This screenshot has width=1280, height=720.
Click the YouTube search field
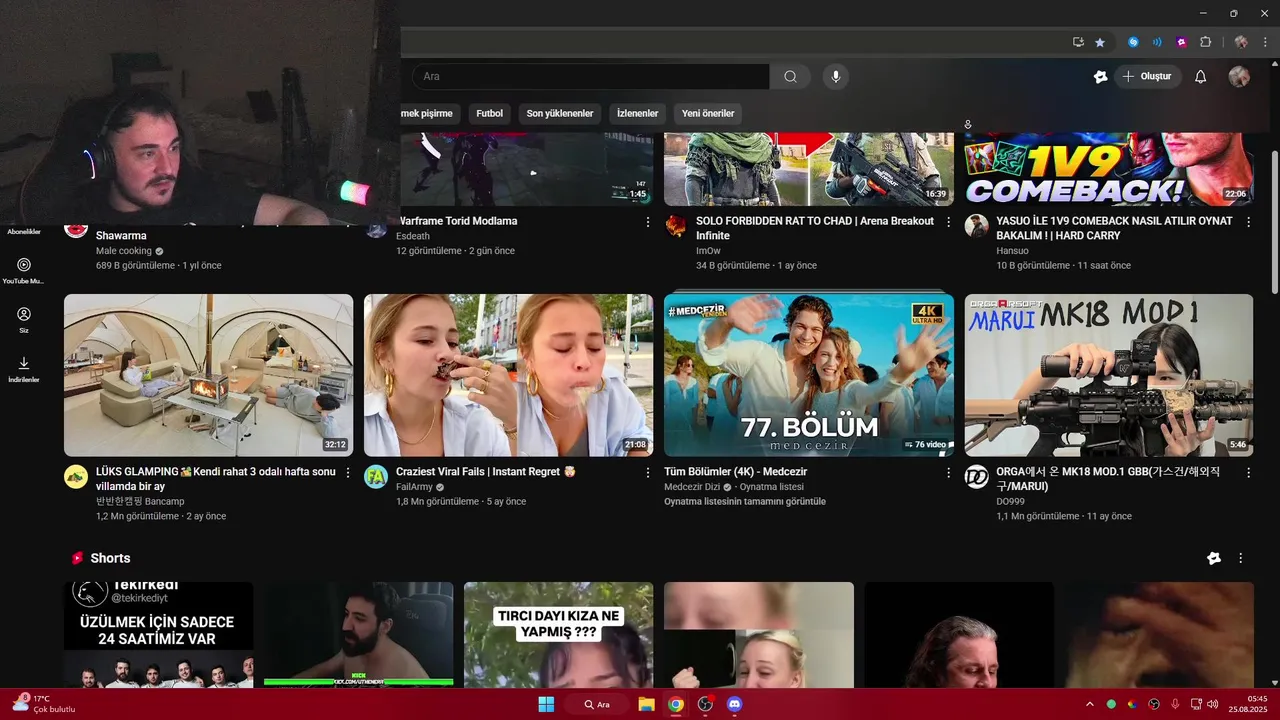coord(590,77)
